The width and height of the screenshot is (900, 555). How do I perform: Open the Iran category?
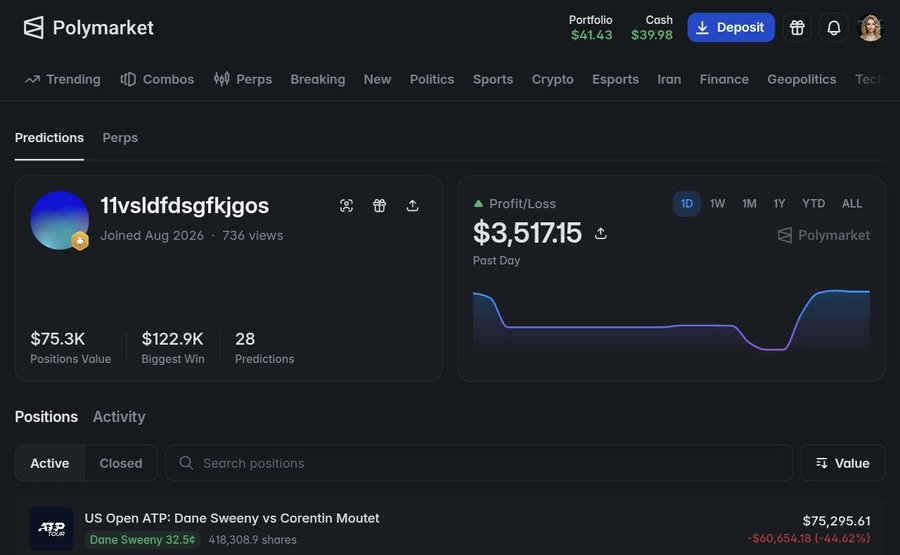669,79
